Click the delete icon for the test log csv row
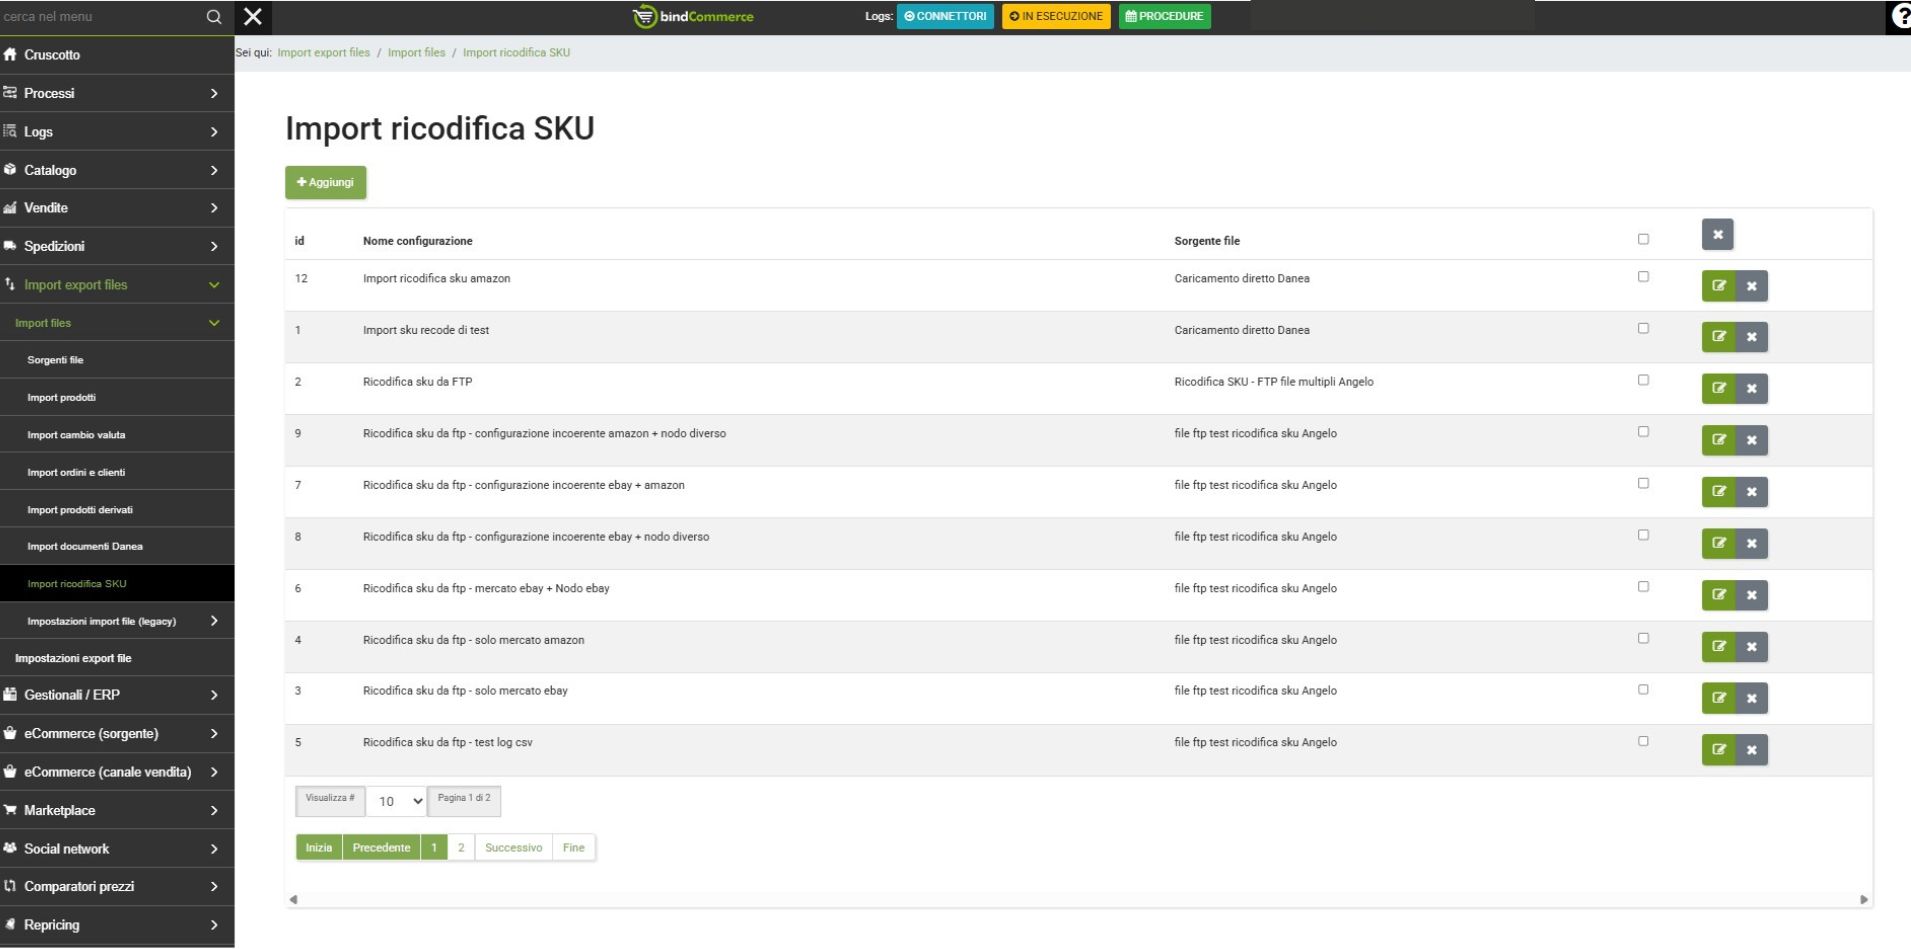Screen dimensions: 1911x949 (x=1751, y=750)
